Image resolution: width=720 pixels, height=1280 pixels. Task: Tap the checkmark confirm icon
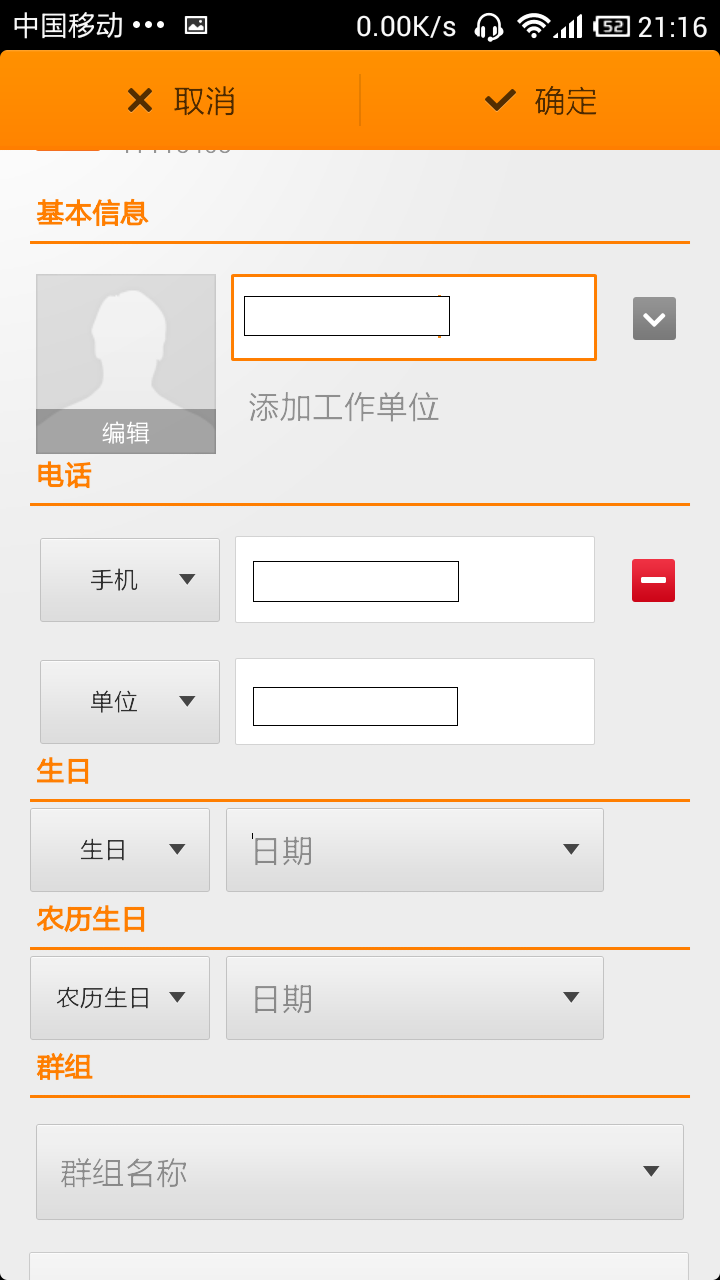[499, 100]
